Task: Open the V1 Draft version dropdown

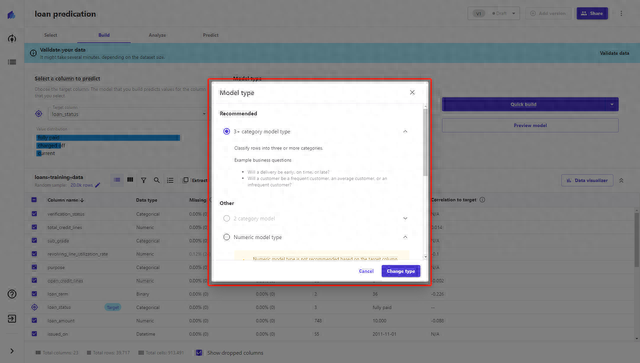Action: coord(493,13)
